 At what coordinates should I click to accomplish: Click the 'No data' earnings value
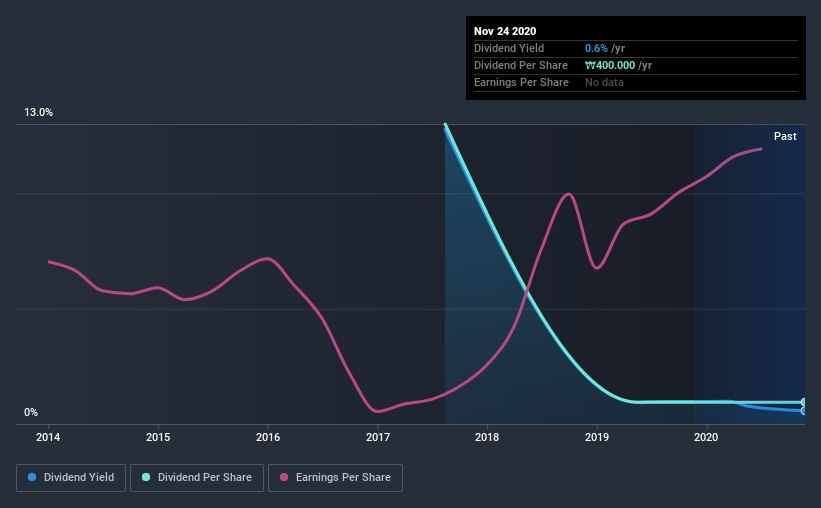tap(604, 82)
